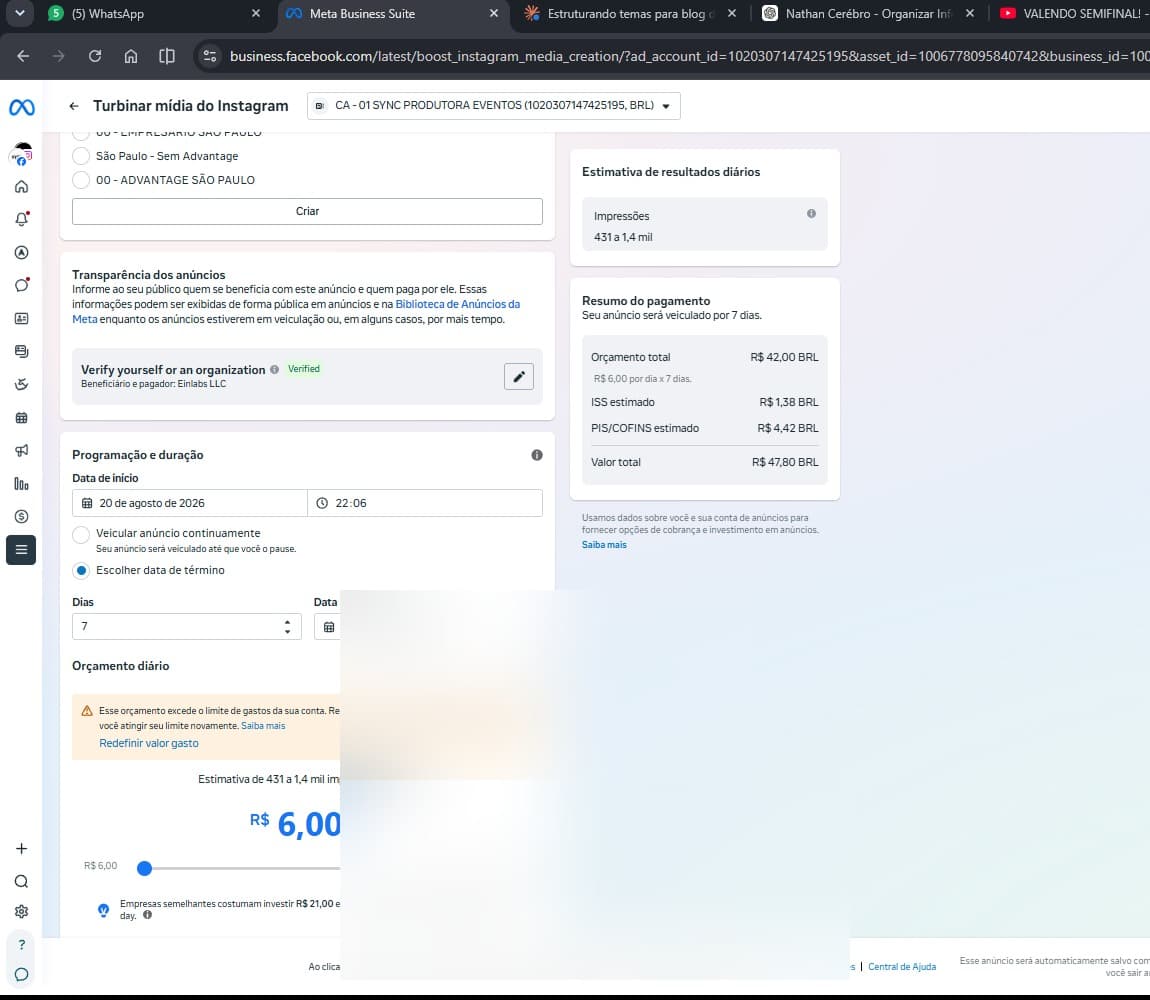
Task: Open the Content posts icon in sidebar
Action: (x=21, y=351)
